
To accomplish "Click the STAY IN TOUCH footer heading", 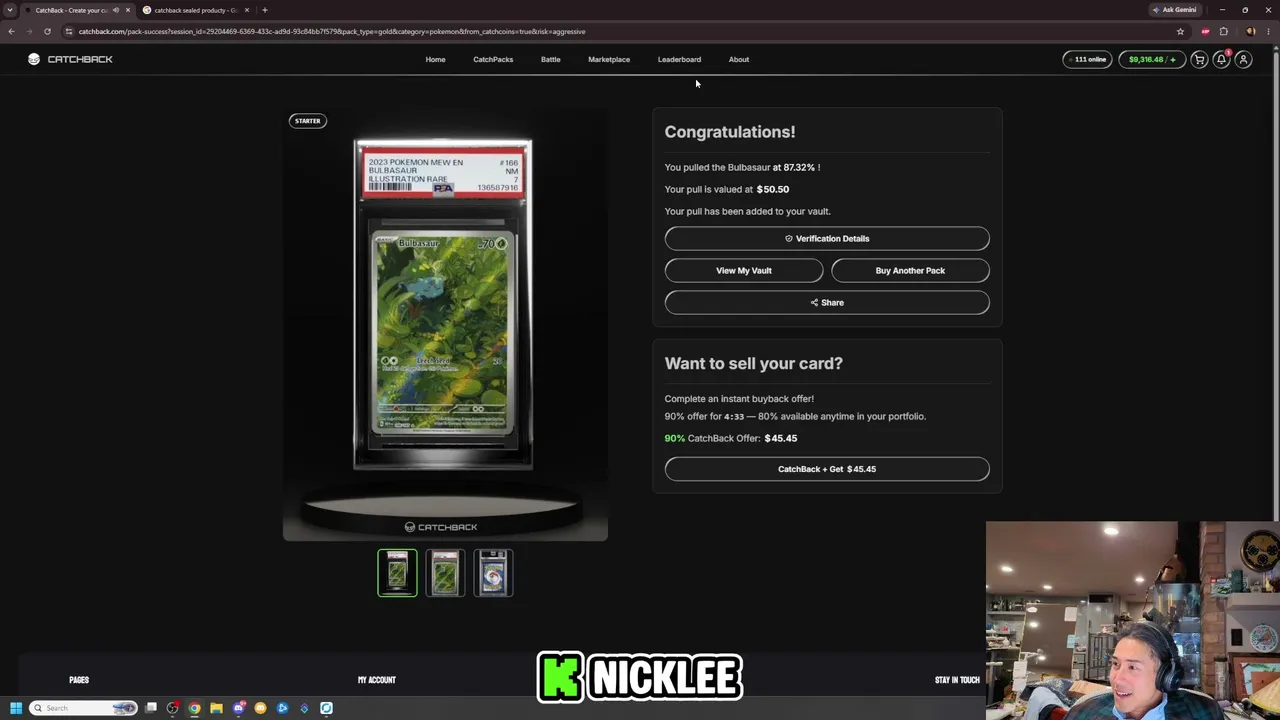I will (957, 680).
